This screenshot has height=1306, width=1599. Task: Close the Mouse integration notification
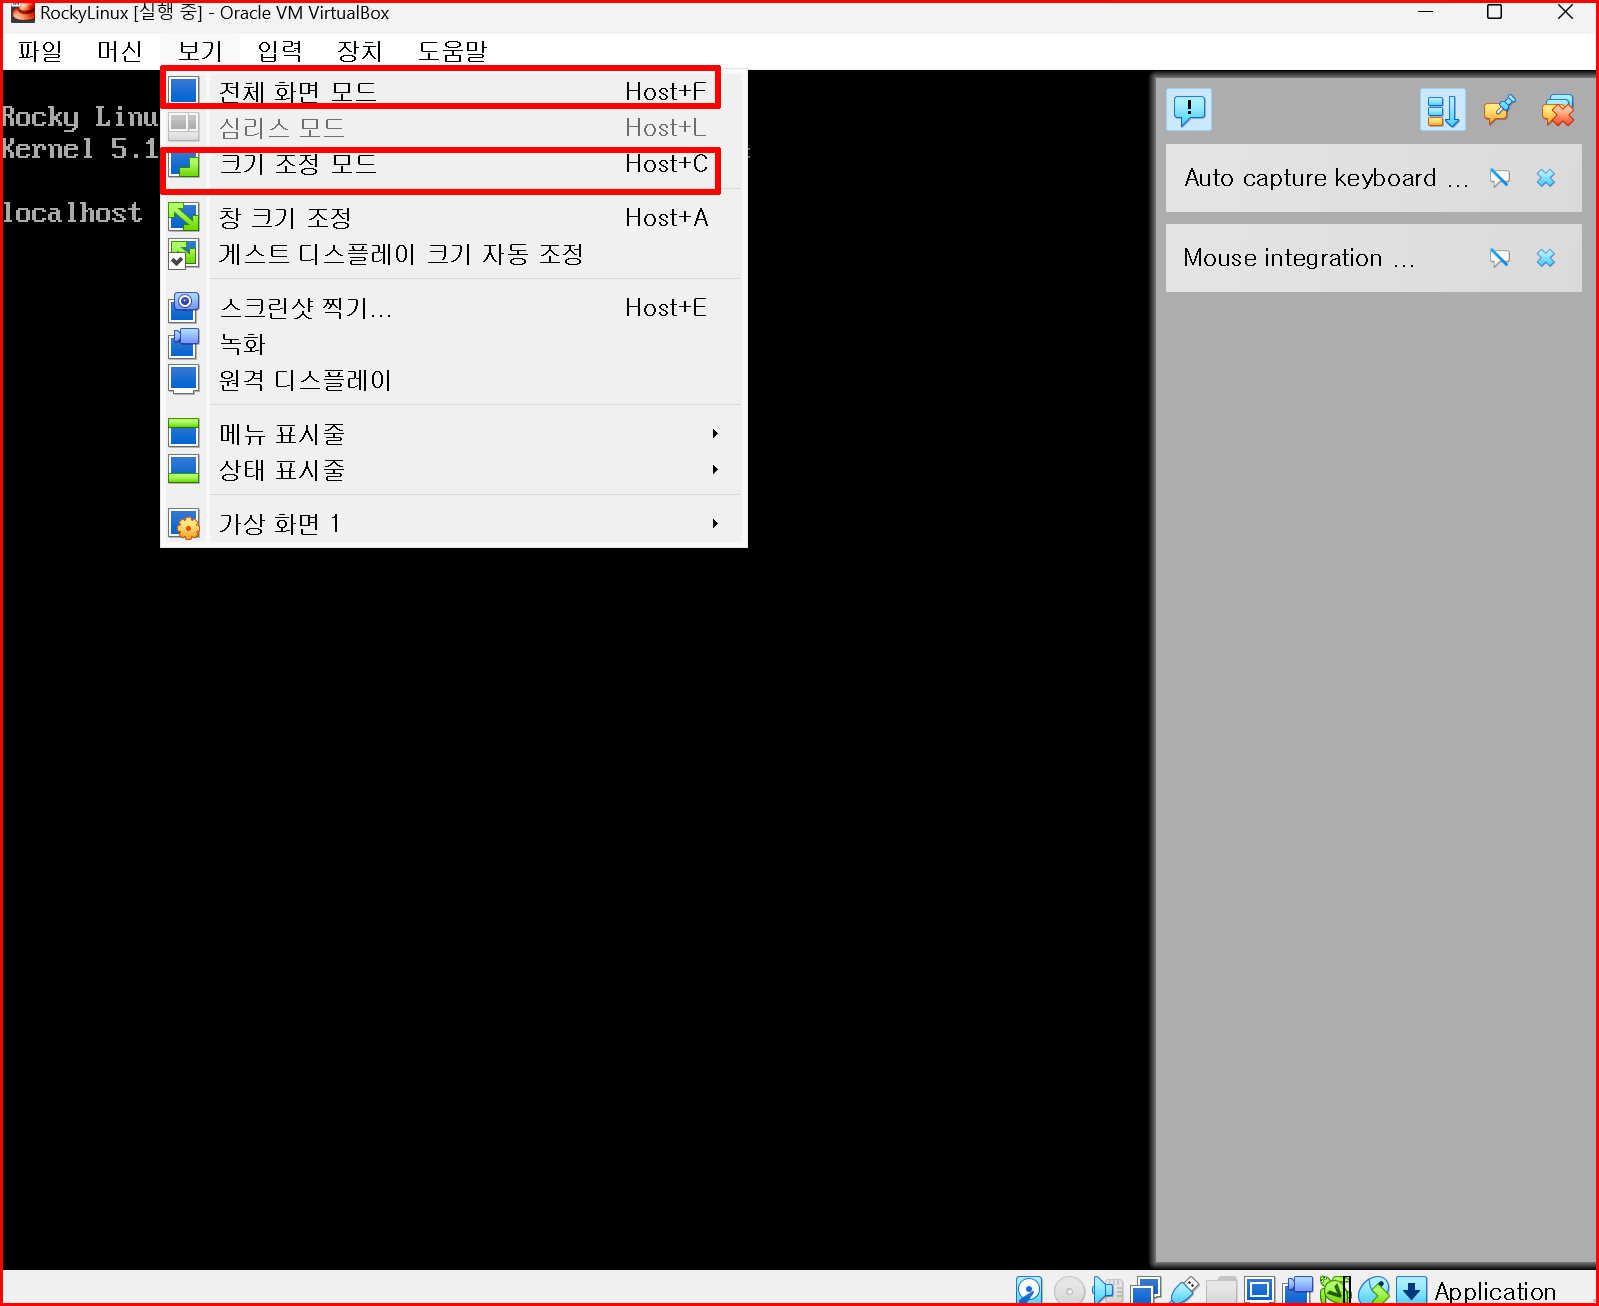click(1546, 258)
